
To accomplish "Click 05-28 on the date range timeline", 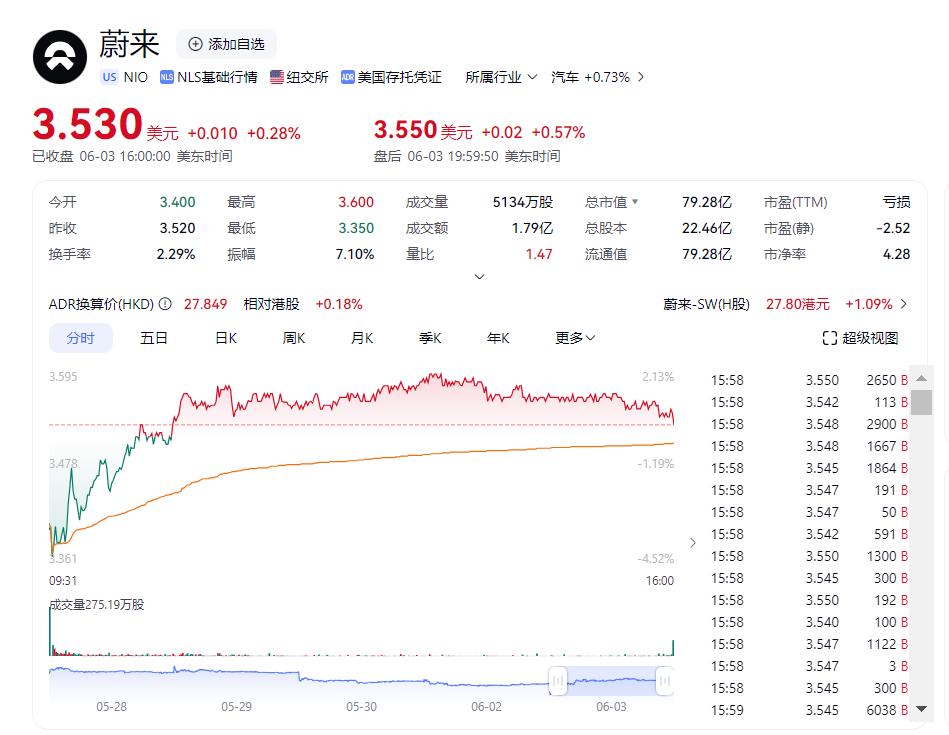I will (111, 707).
